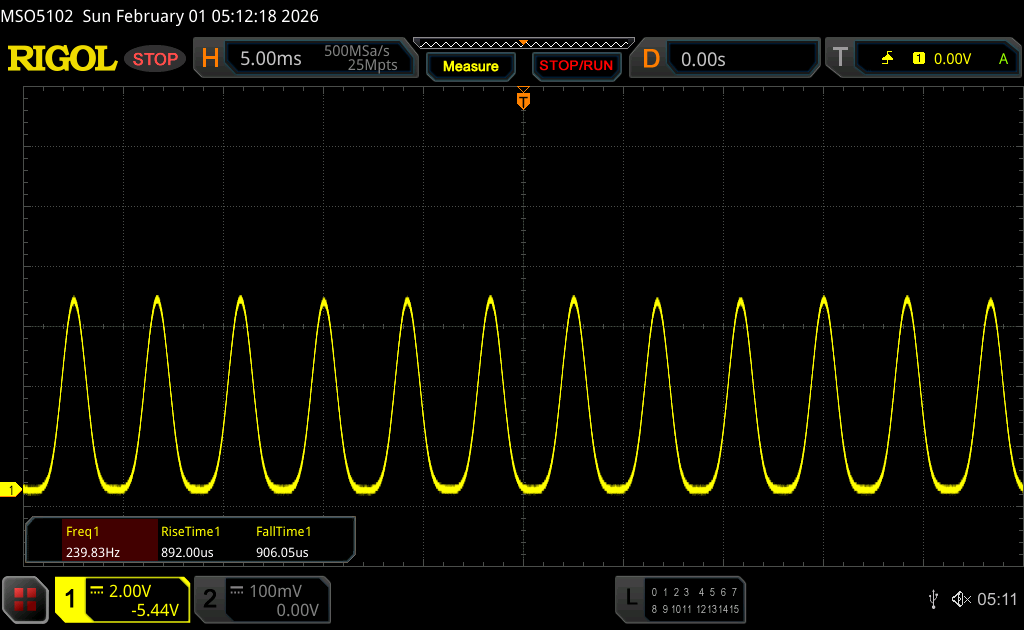
Task: Click the orange trigger position marker
Action: point(522,100)
